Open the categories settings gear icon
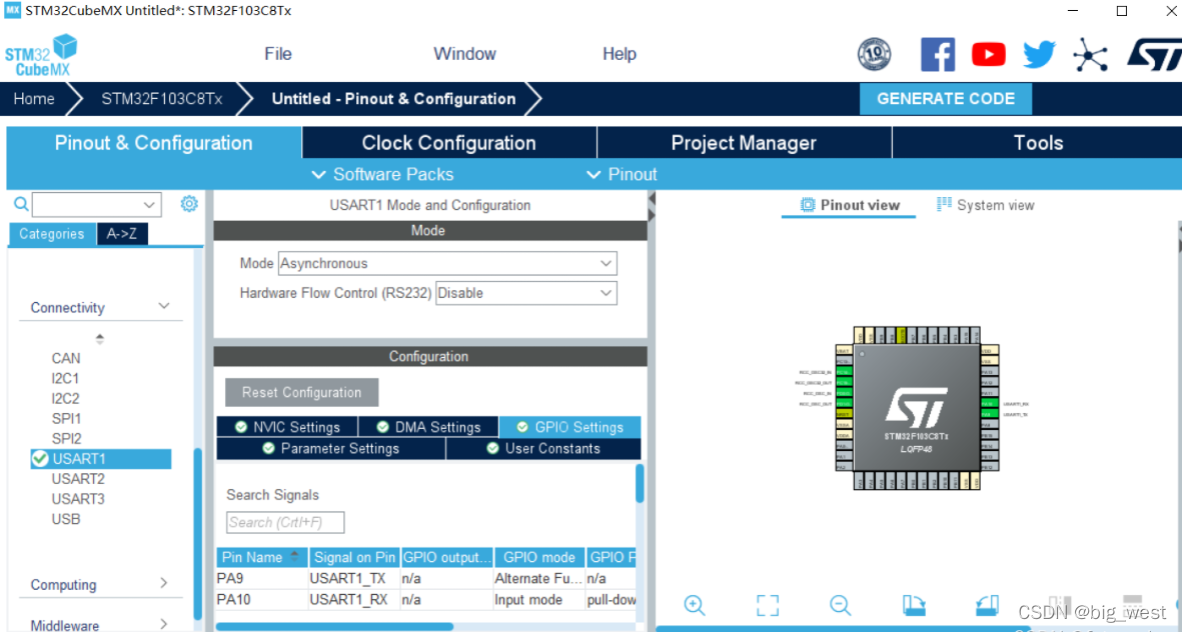The height and width of the screenshot is (632, 1182). click(x=189, y=204)
